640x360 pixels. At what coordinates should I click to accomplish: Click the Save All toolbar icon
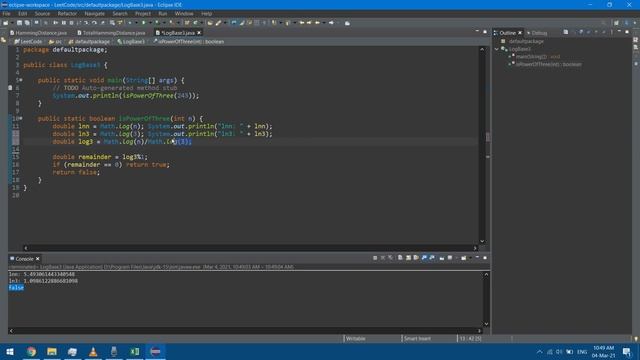coord(27,23)
